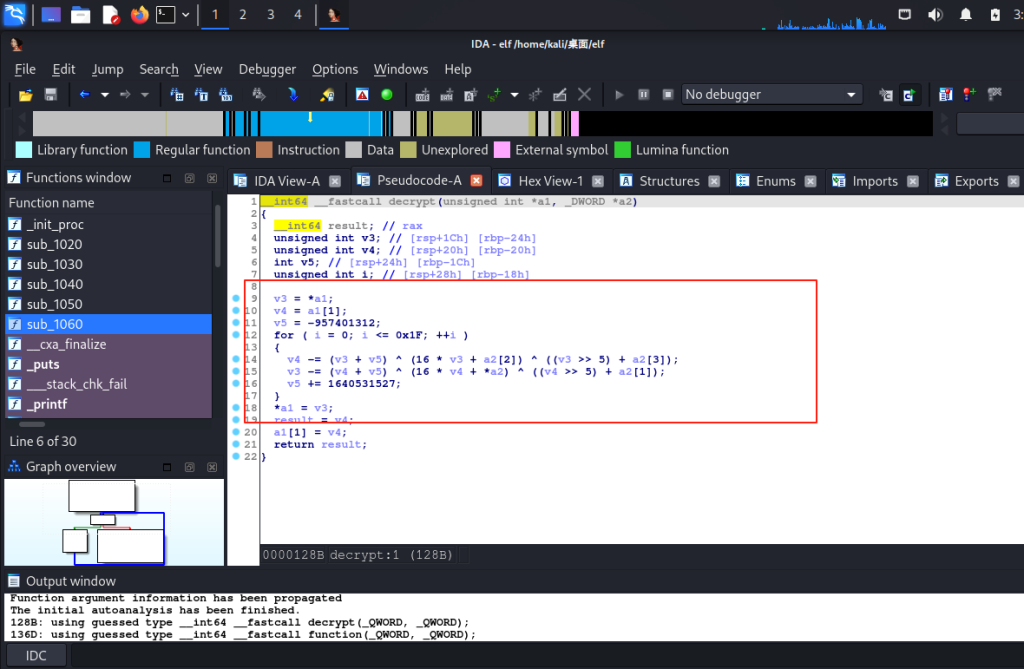
Task: Click the blue downward arrow toolbar icon
Action: [x=293, y=95]
